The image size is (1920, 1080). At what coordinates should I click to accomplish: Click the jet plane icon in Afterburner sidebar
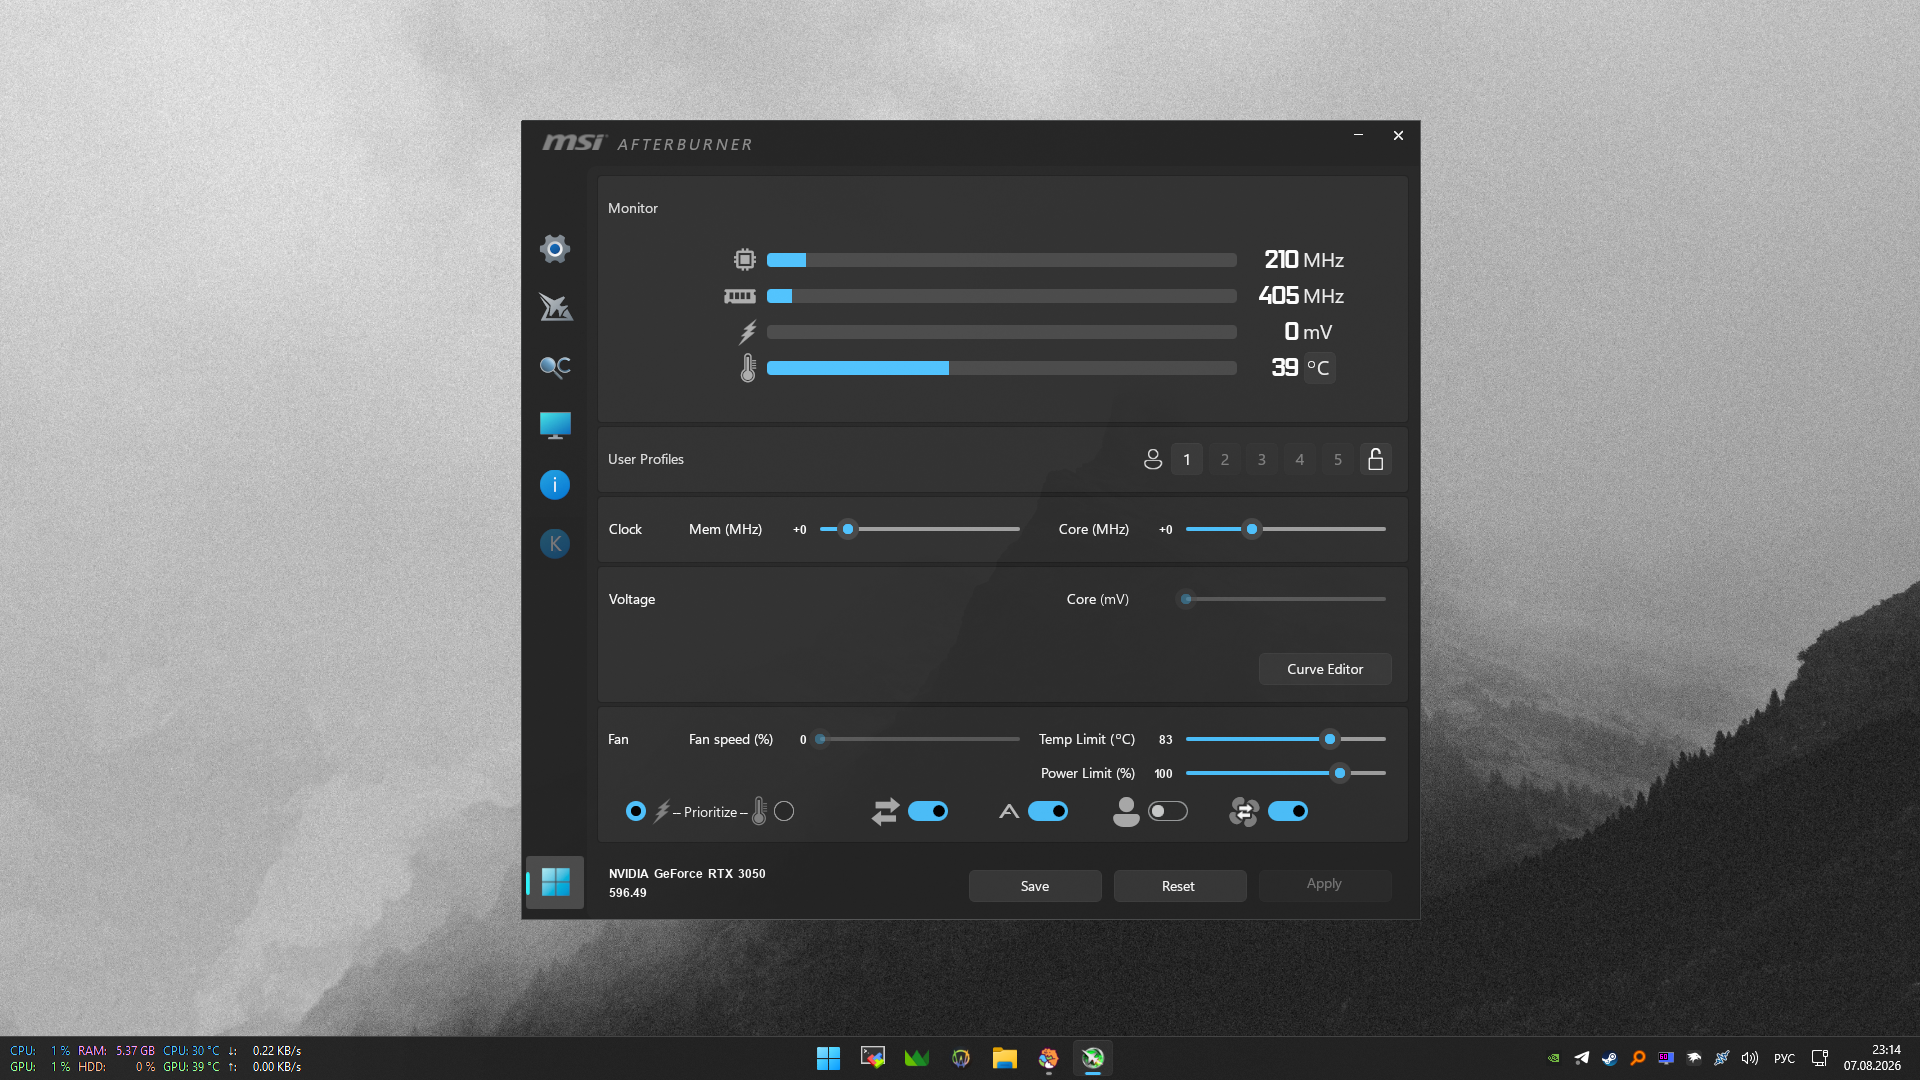(x=555, y=307)
